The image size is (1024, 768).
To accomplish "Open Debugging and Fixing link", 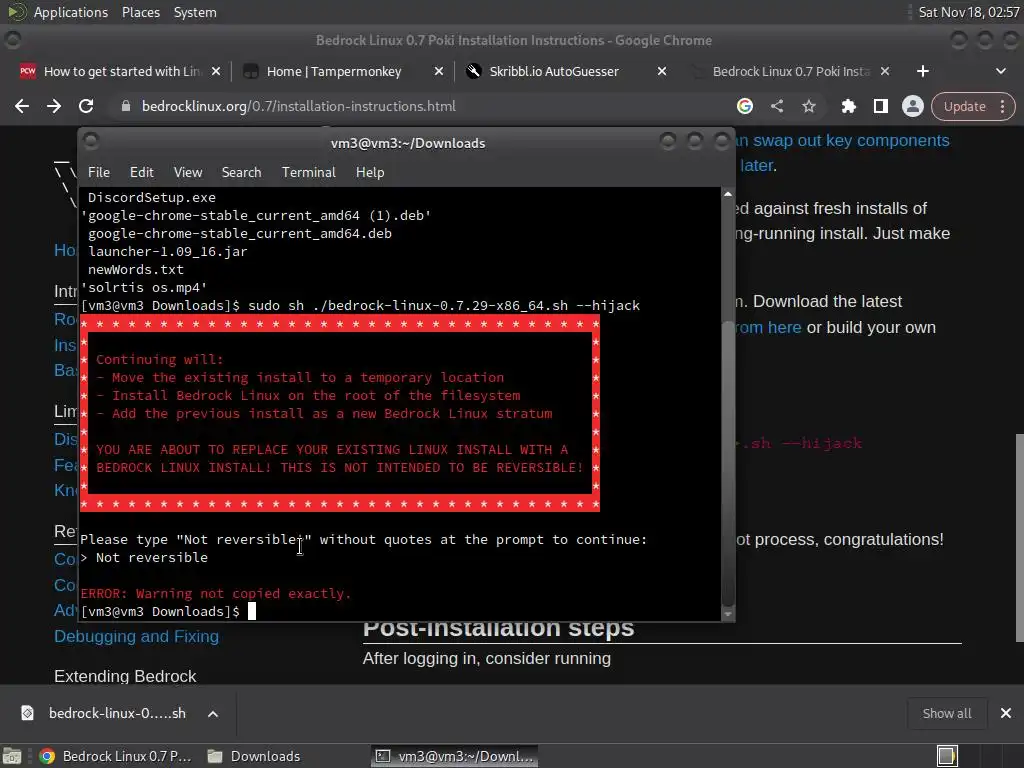I will (x=136, y=636).
